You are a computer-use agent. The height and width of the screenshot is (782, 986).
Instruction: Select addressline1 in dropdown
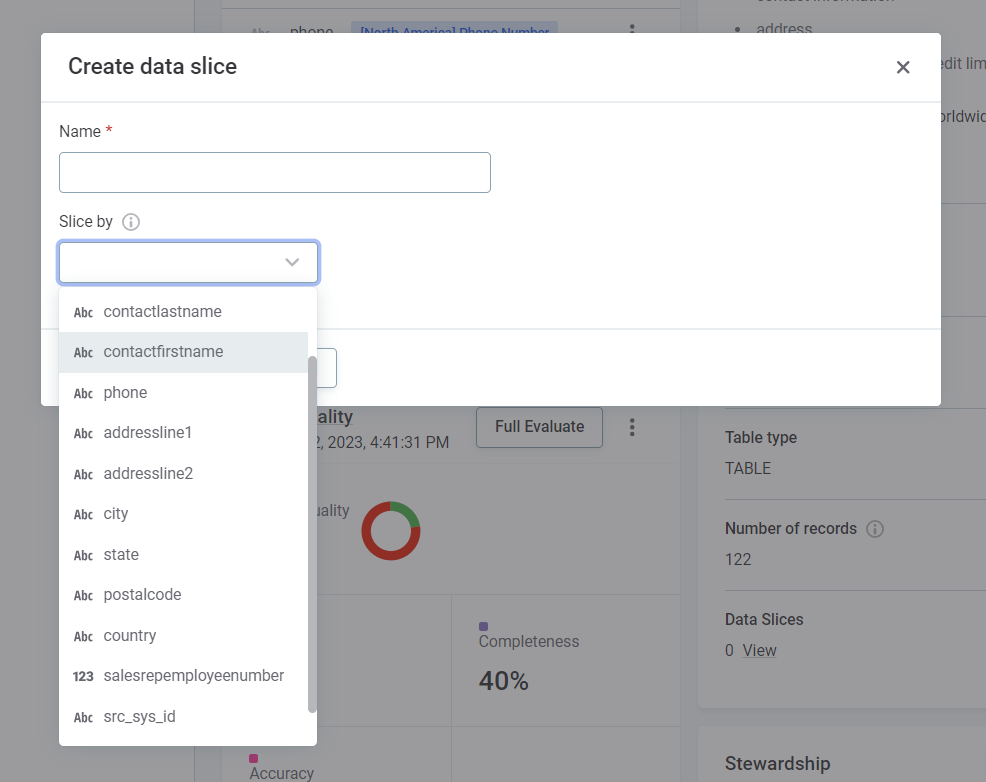(x=147, y=433)
